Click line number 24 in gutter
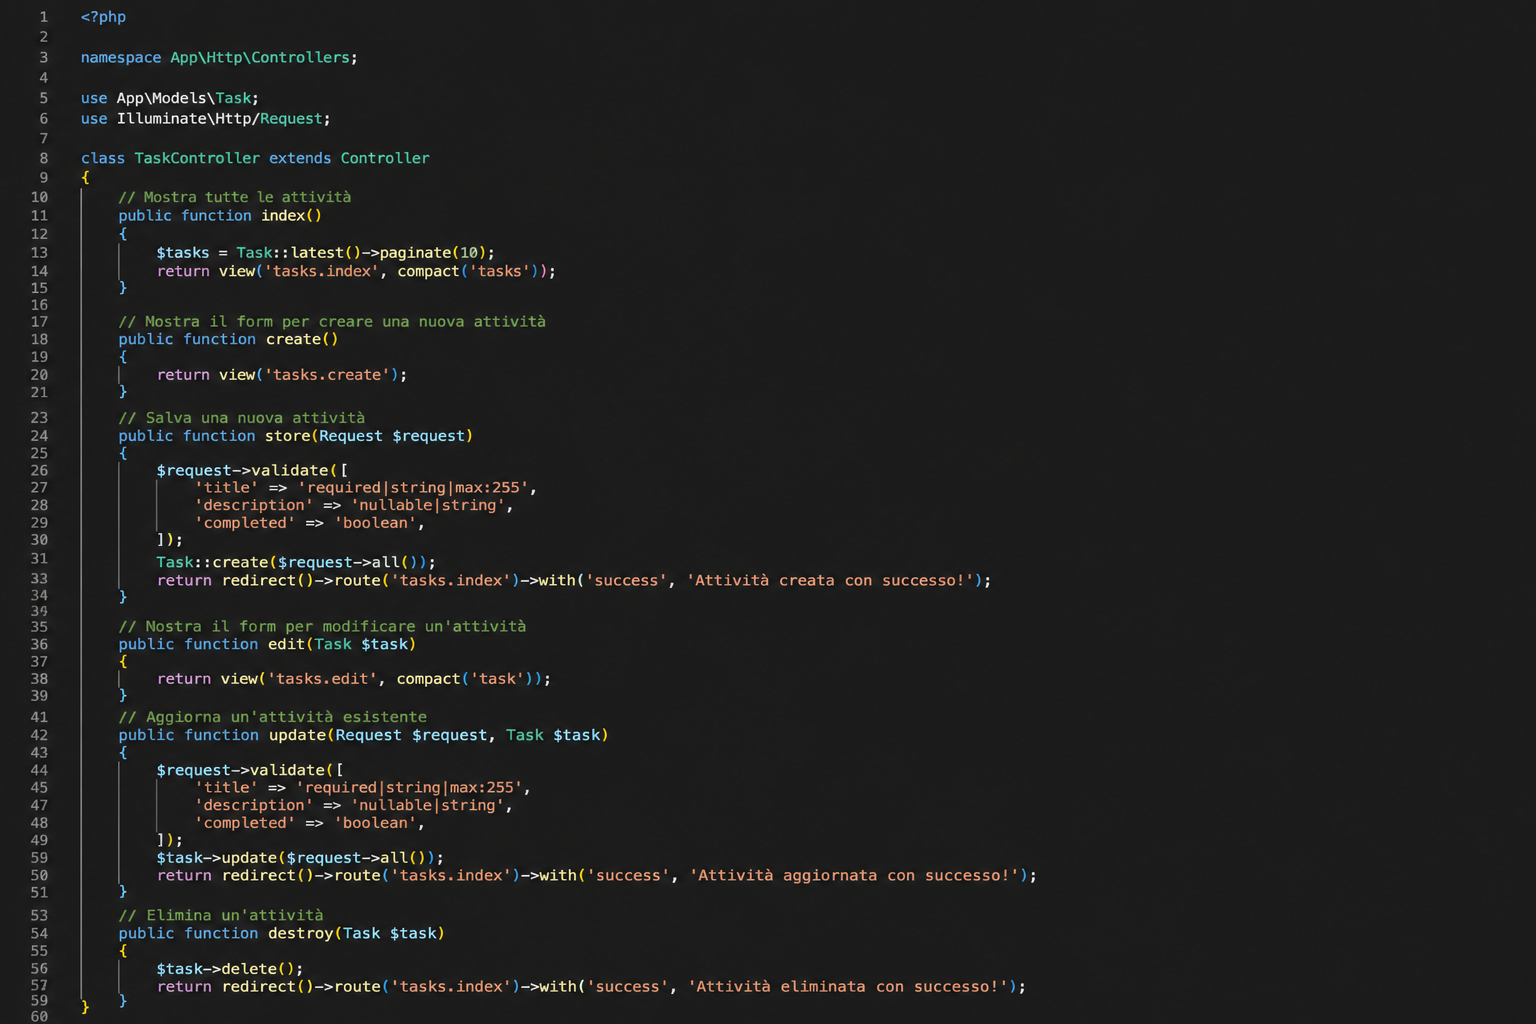The width and height of the screenshot is (1536, 1024). pyautogui.click(x=39, y=436)
